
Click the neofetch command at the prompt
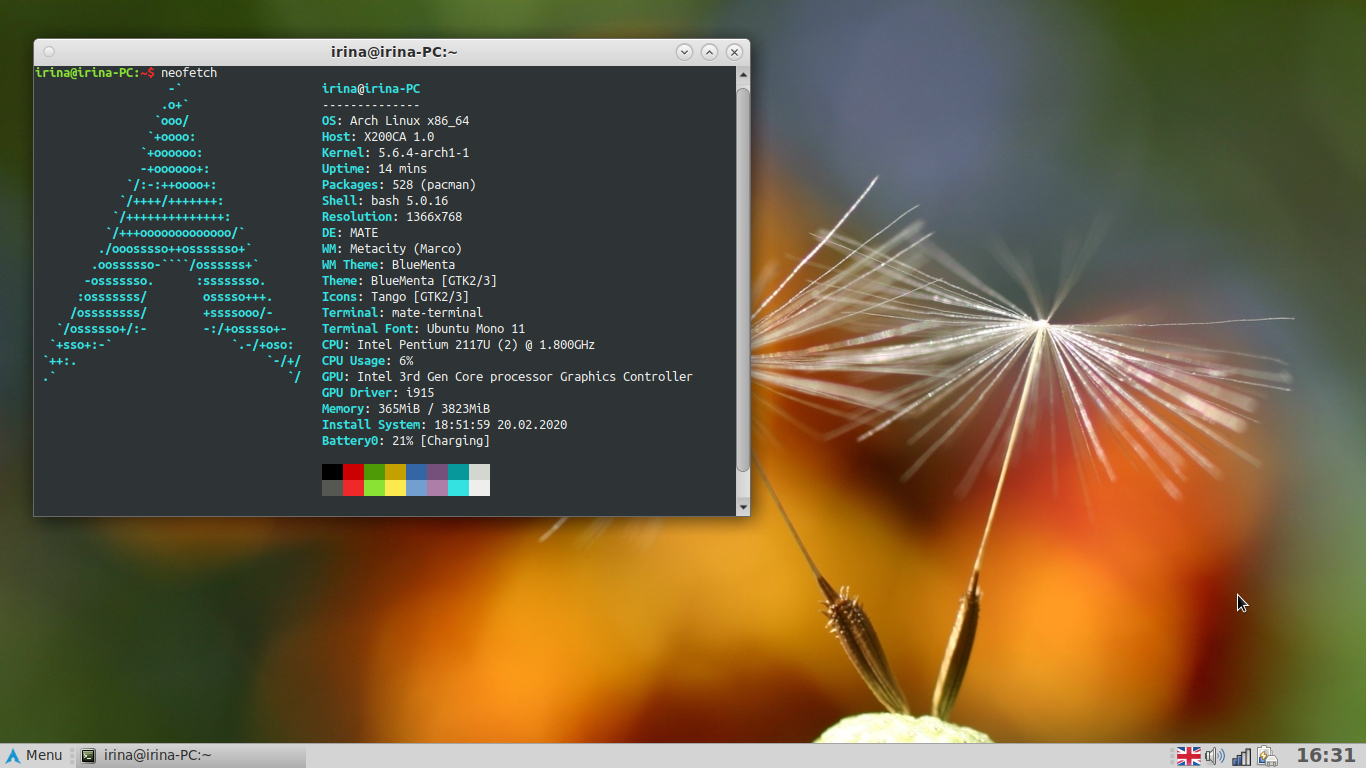[189, 73]
